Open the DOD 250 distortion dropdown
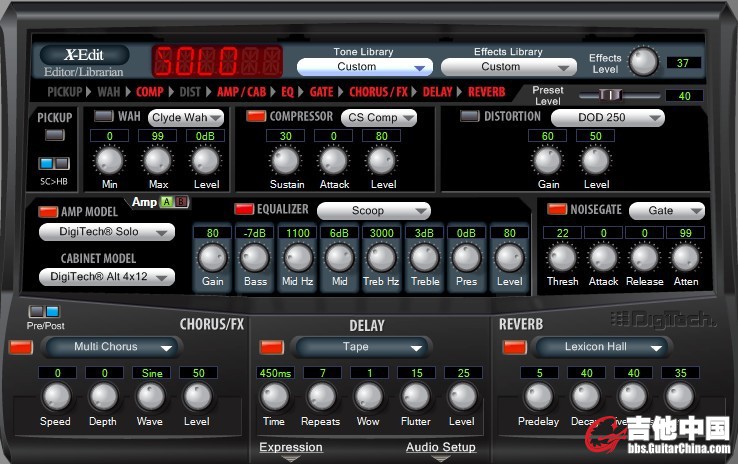This screenshot has width=738, height=464. click(x=608, y=118)
